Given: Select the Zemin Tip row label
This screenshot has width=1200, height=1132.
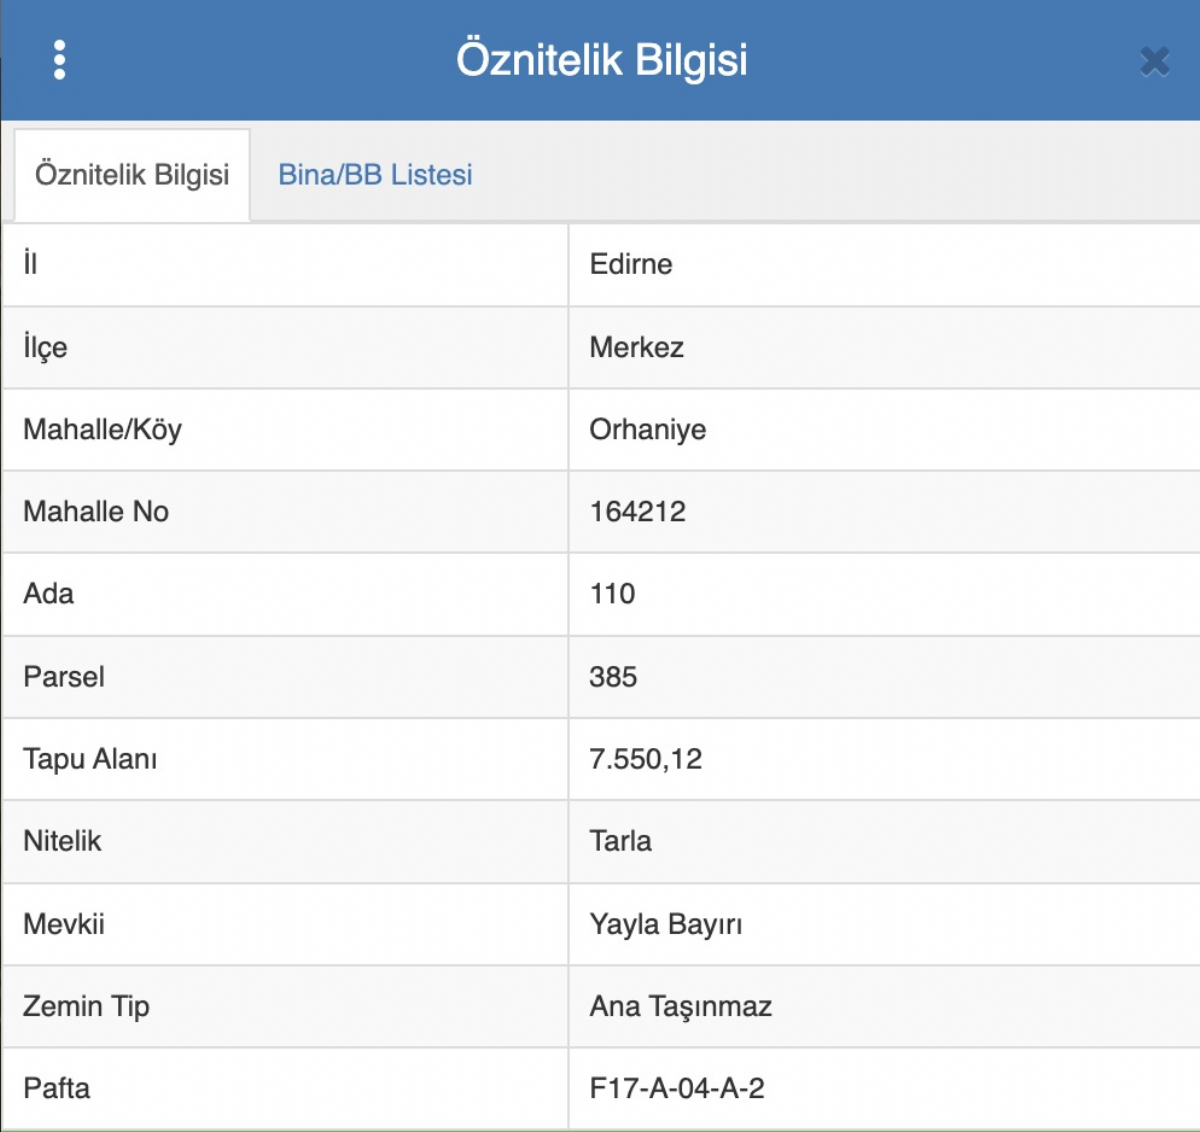Looking at the screenshot, I should click(x=86, y=1006).
